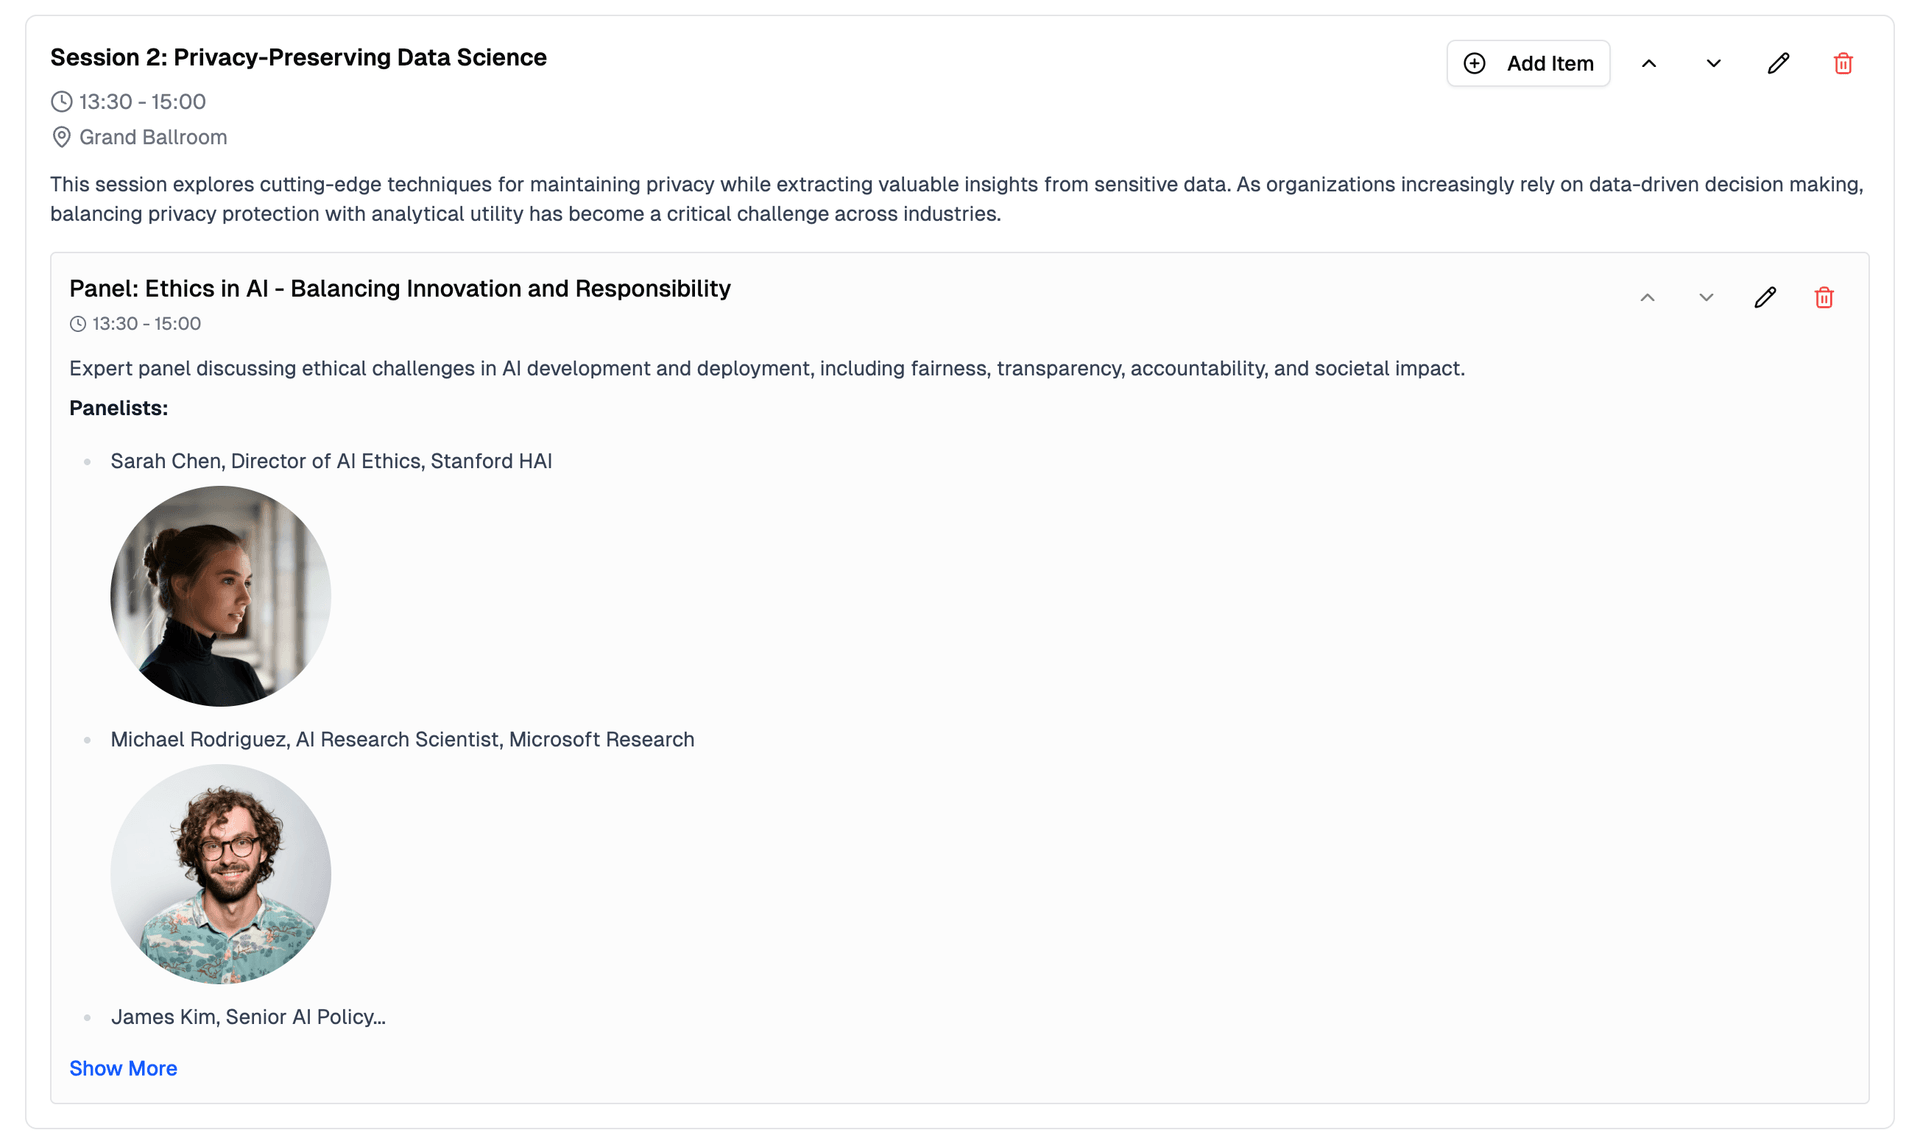
Task: Click the edit pencil on the Ethics panel
Action: tap(1765, 296)
